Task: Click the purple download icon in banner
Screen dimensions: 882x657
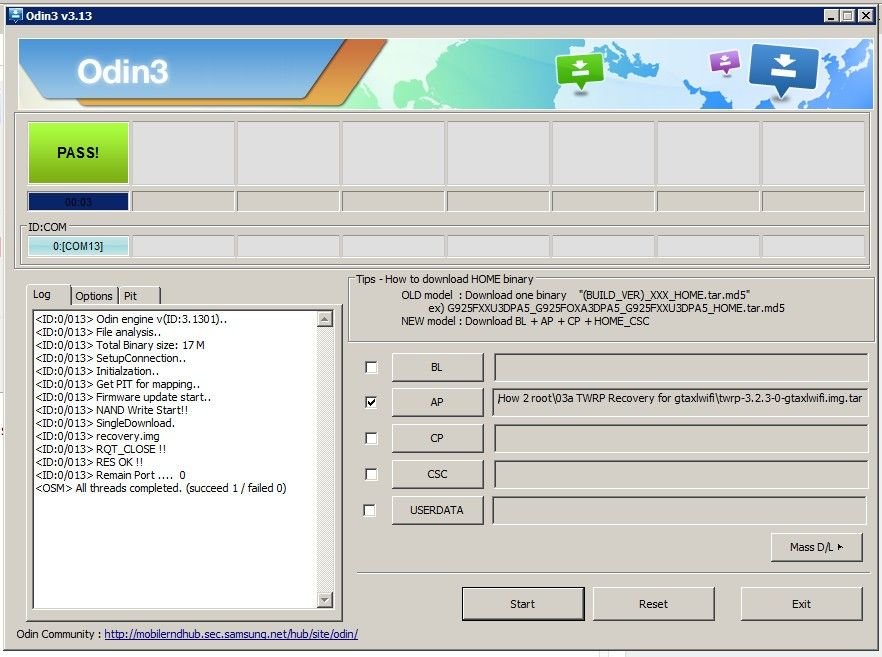Action: [x=724, y=62]
